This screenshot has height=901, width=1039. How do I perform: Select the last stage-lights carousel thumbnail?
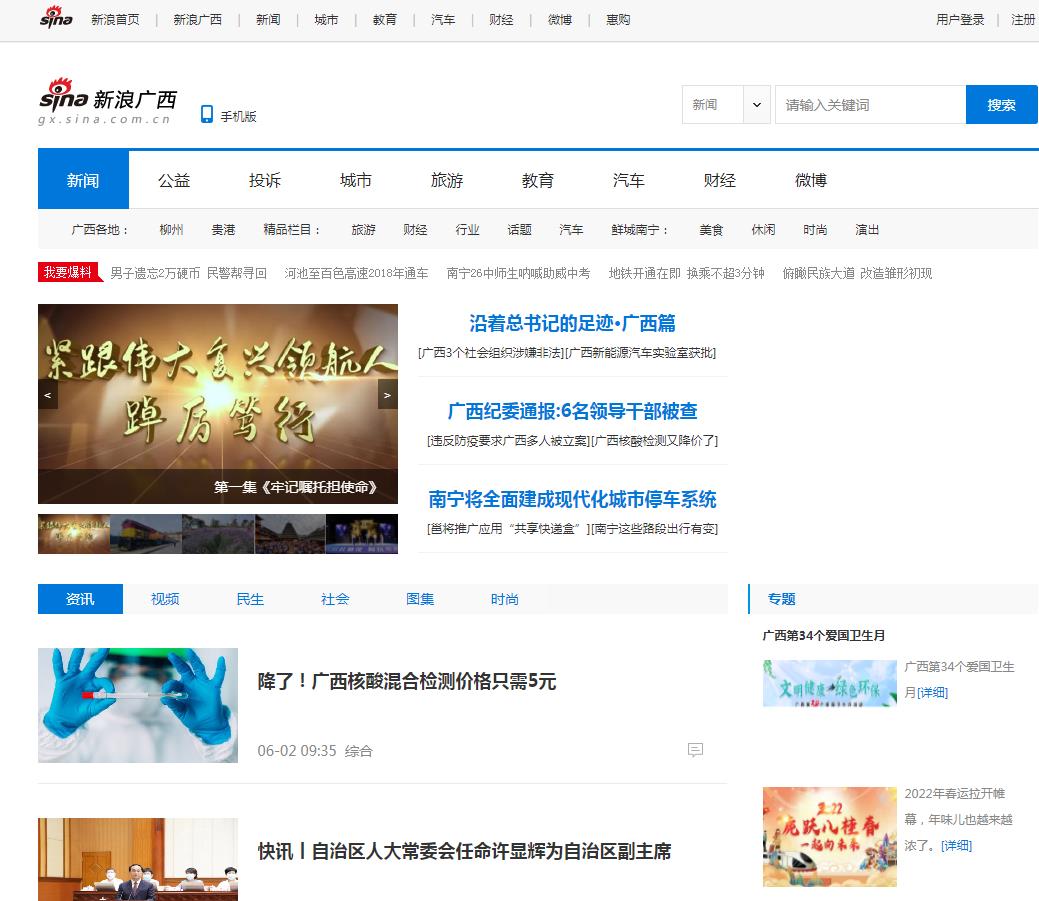(x=362, y=533)
